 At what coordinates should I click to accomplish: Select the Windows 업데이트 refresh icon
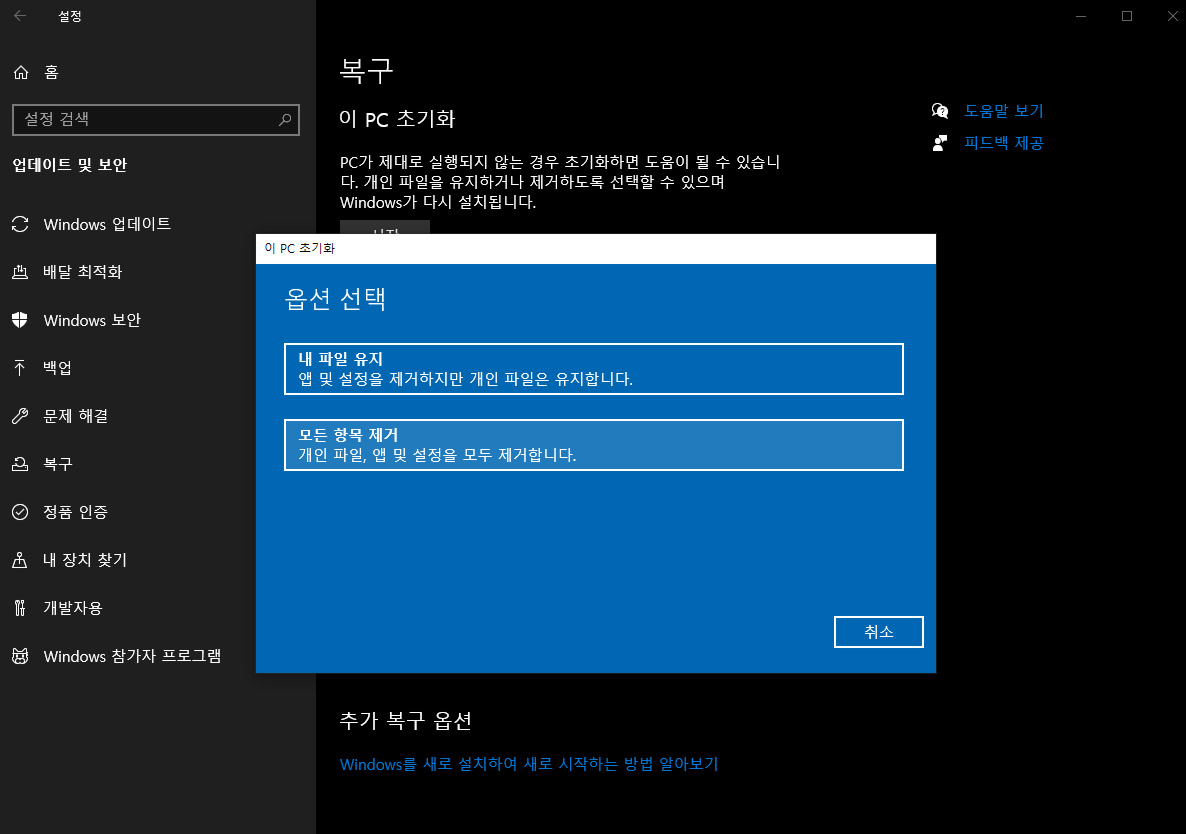point(19,224)
